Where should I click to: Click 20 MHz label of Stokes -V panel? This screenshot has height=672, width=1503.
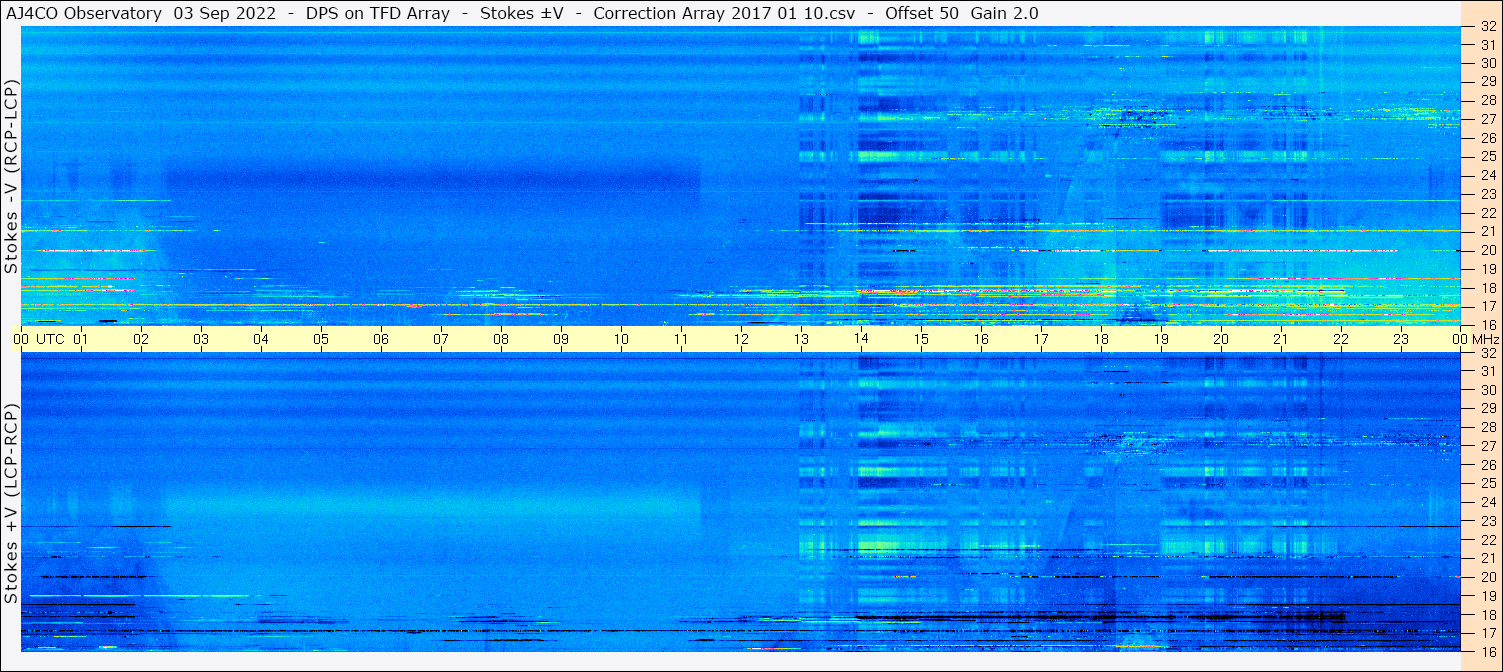click(1487, 250)
